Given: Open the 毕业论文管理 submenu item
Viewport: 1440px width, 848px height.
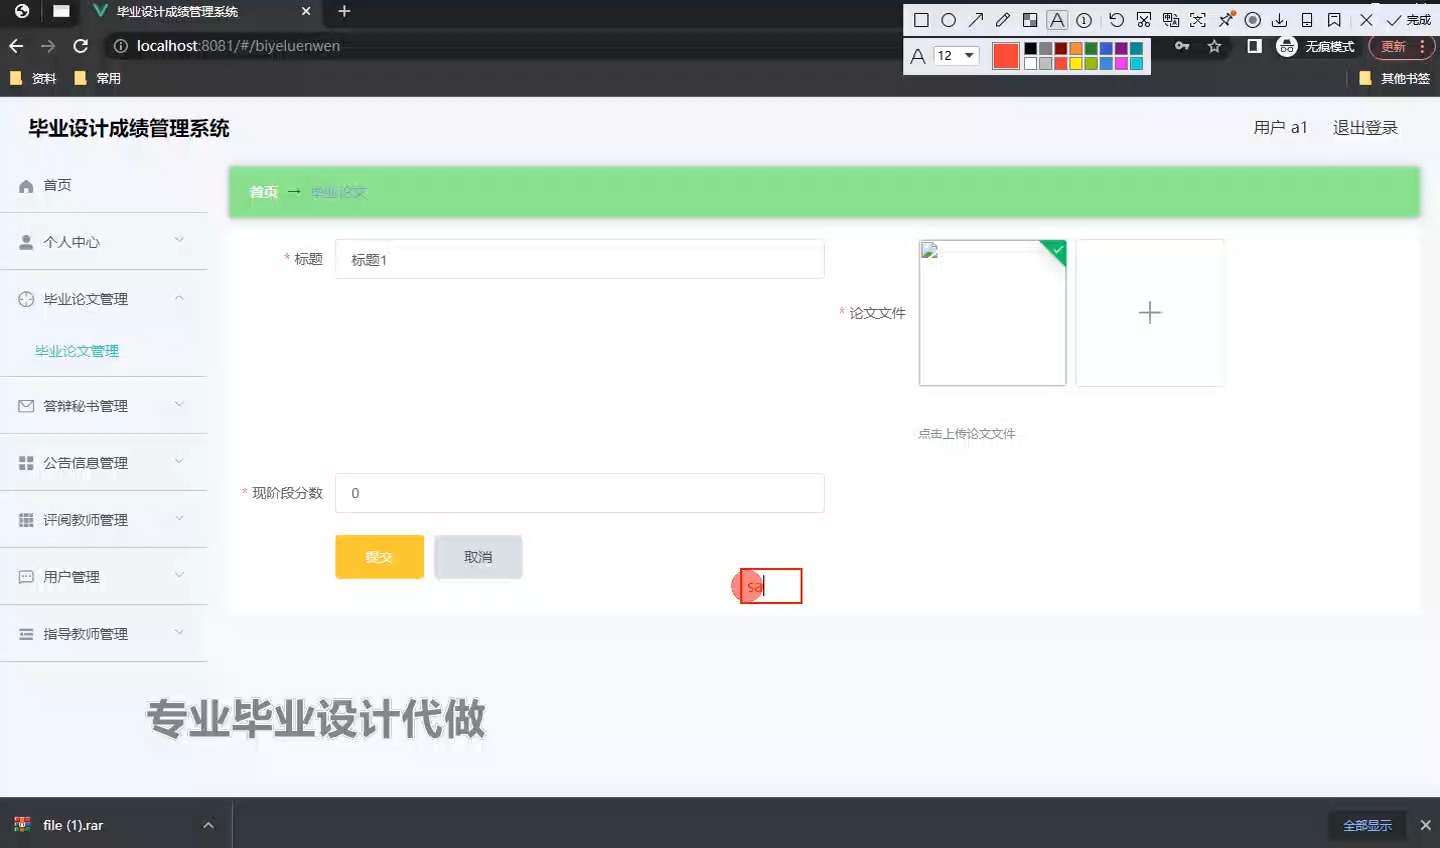Looking at the screenshot, I should tap(77, 351).
